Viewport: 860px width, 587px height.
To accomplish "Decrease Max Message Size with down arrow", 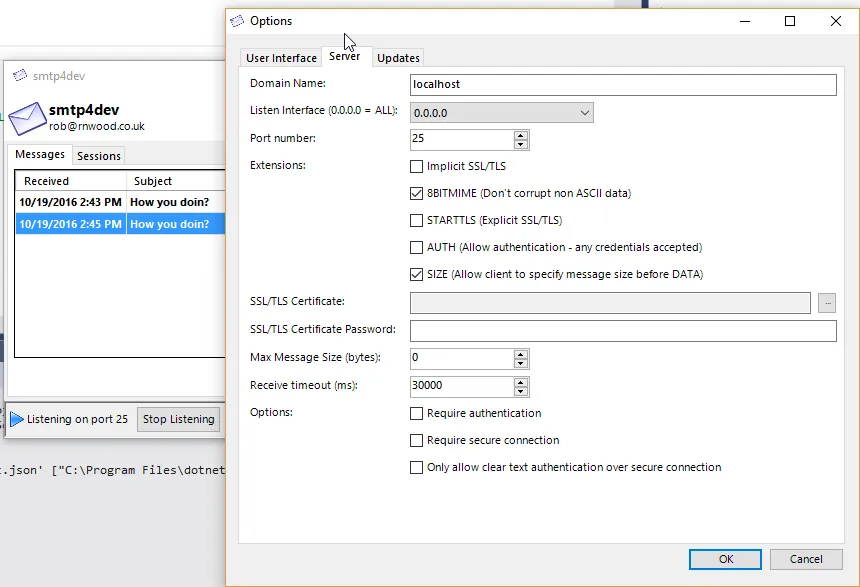I will (x=520, y=364).
